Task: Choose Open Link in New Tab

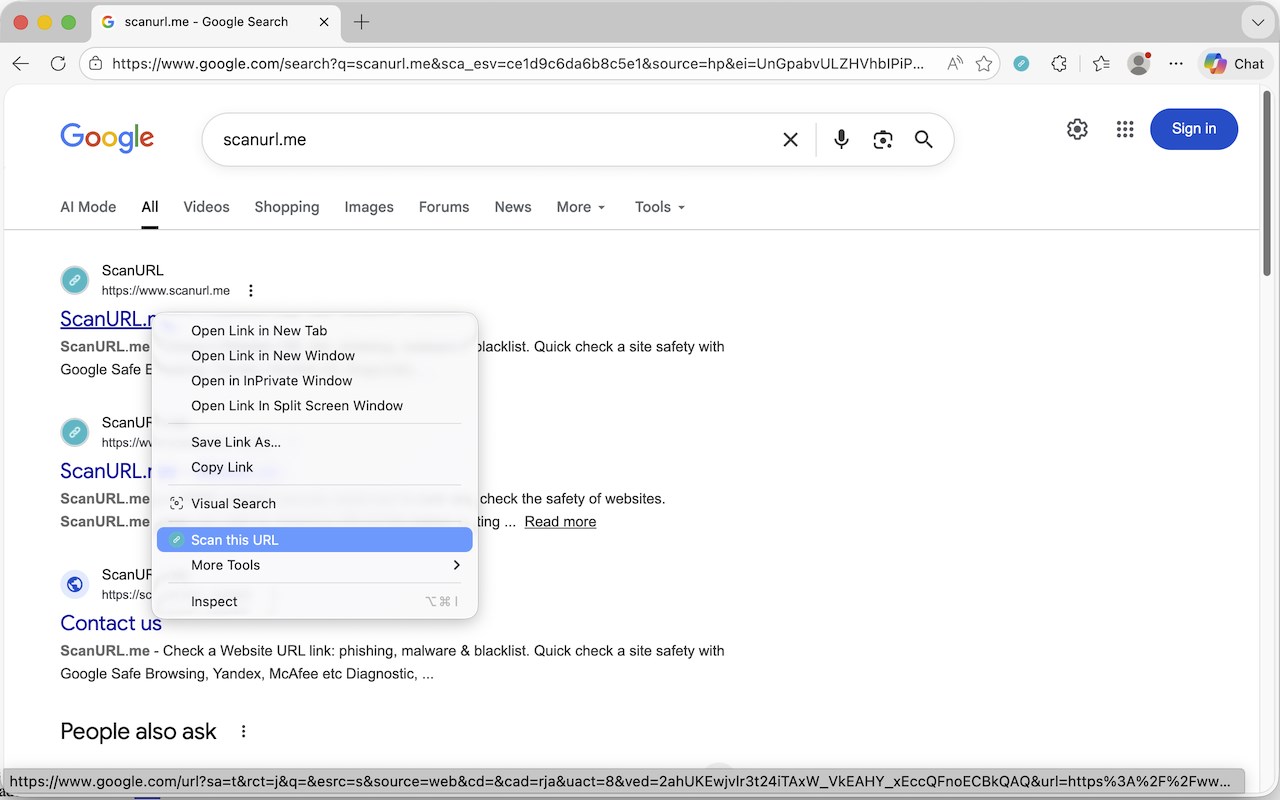Action: [315, 331]
